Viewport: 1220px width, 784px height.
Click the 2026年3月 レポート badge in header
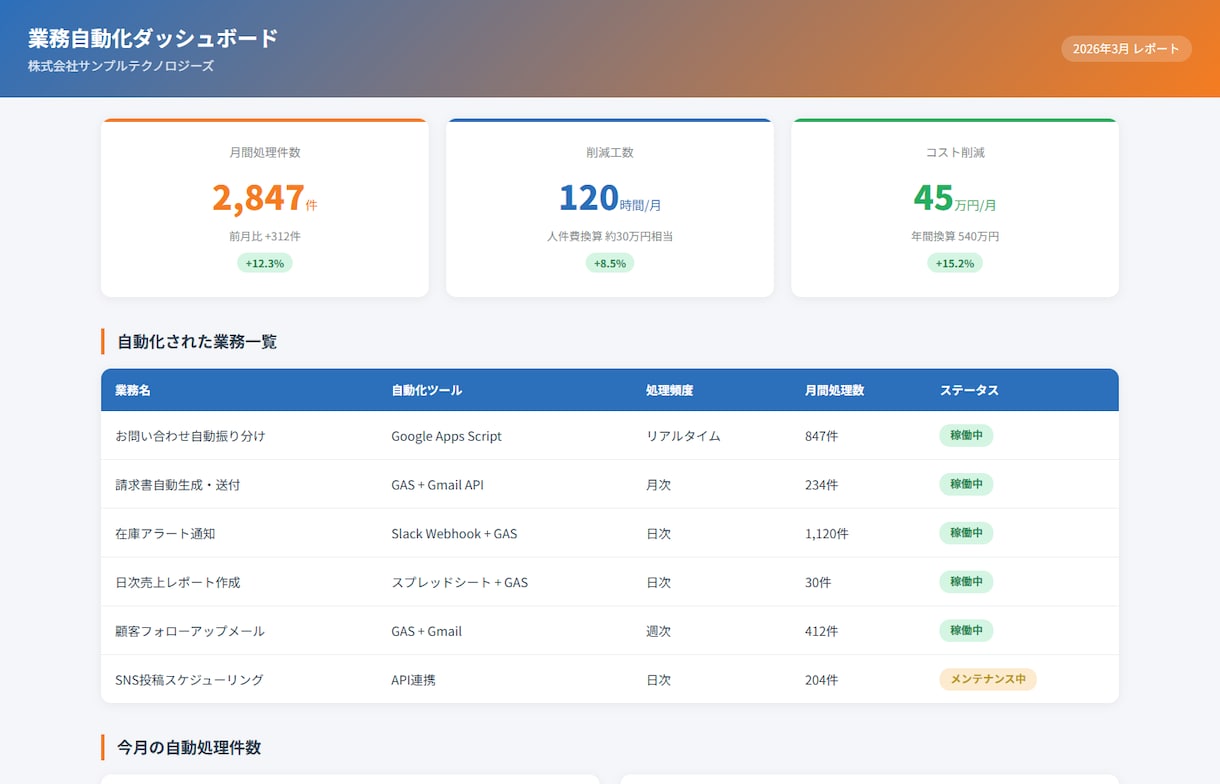(1126, 49)
